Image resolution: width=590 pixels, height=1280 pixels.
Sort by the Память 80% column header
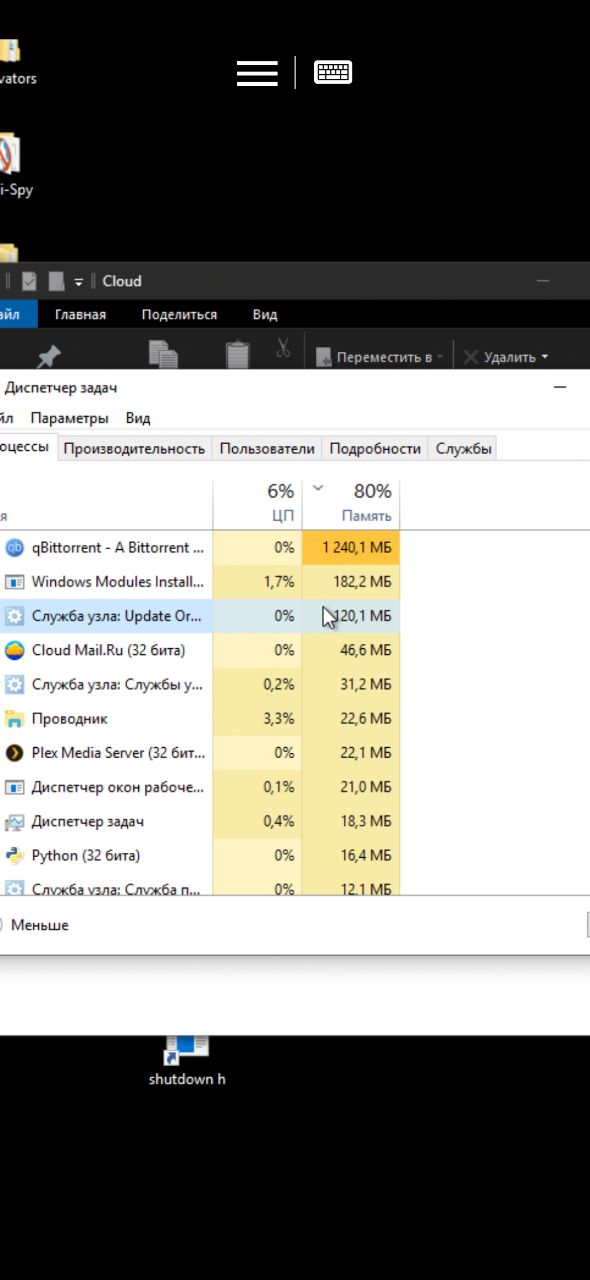[x=351, y=503]
